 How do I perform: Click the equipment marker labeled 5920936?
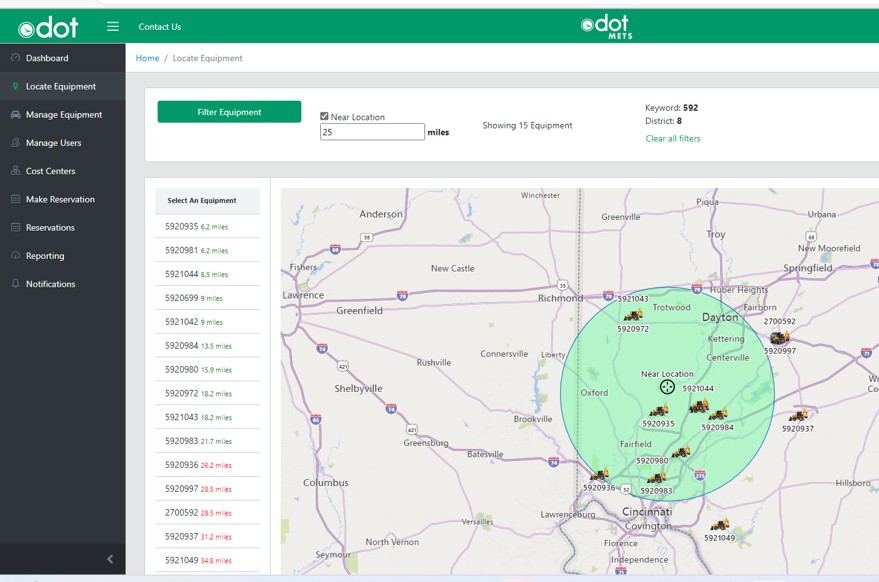599,475
